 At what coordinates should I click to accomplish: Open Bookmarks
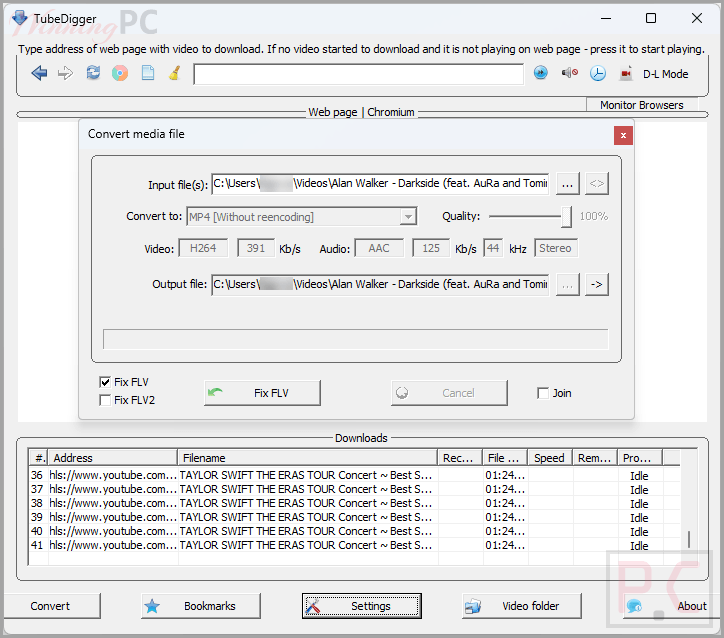(x=201, y=606)
